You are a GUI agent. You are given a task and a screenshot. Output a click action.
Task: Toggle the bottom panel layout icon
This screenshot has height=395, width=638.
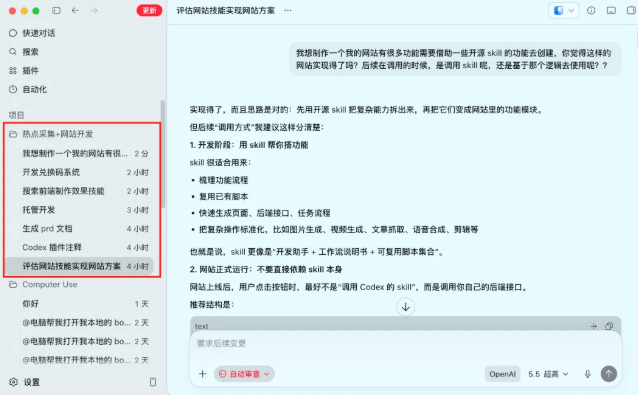click(611, 11)
